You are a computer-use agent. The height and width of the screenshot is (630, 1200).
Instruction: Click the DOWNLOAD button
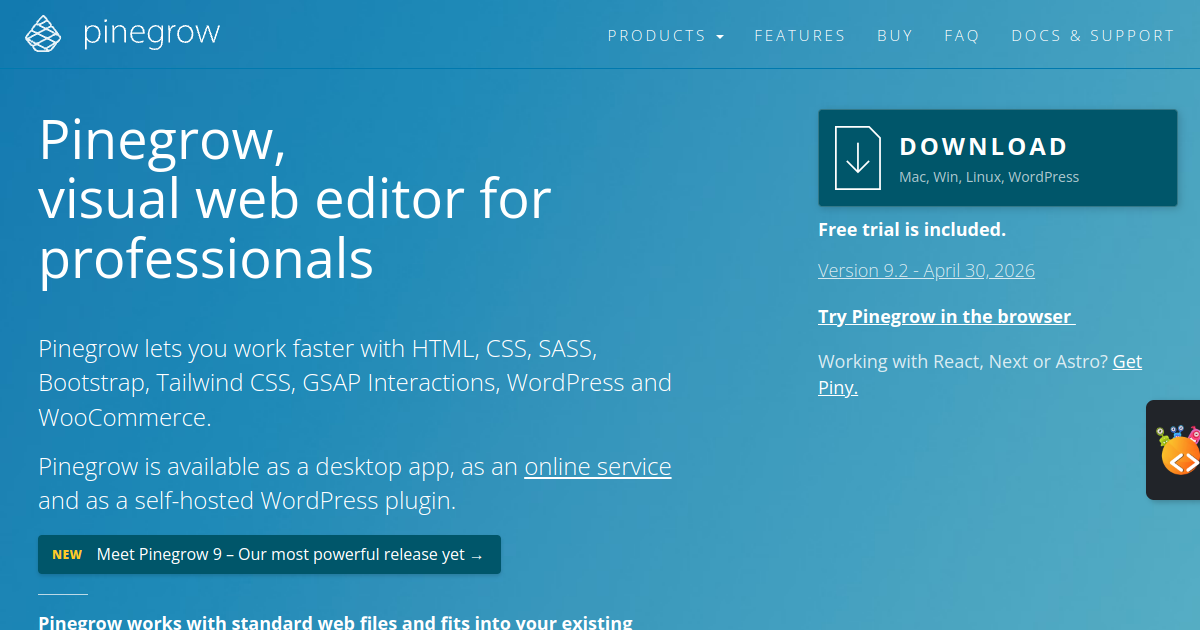pyautogui.click(x=997, y=158)
